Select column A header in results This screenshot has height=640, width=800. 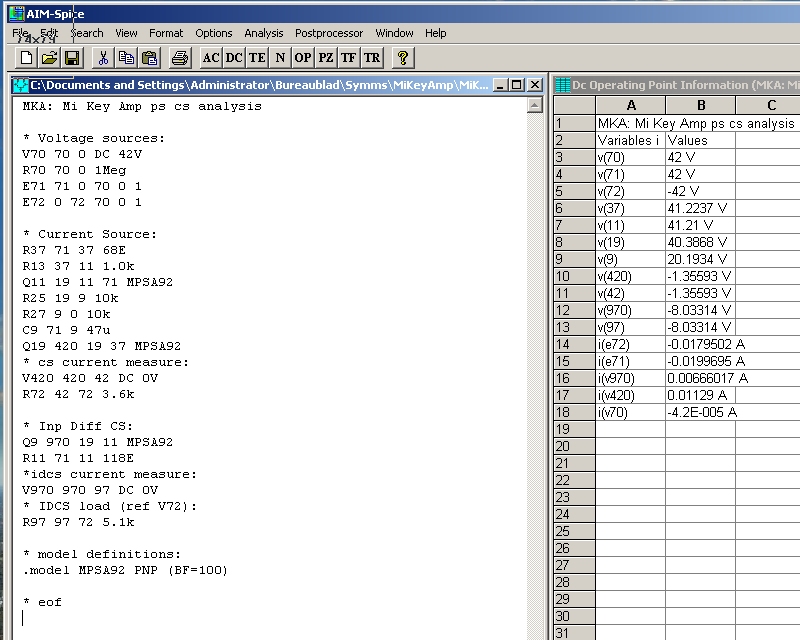(x=631, y=105)
